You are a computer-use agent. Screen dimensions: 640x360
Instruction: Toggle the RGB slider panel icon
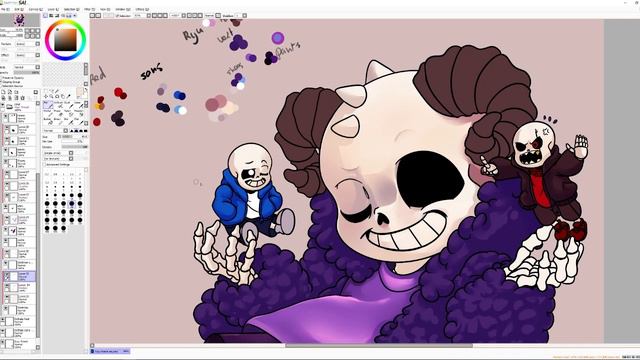[x=51, y=16]
